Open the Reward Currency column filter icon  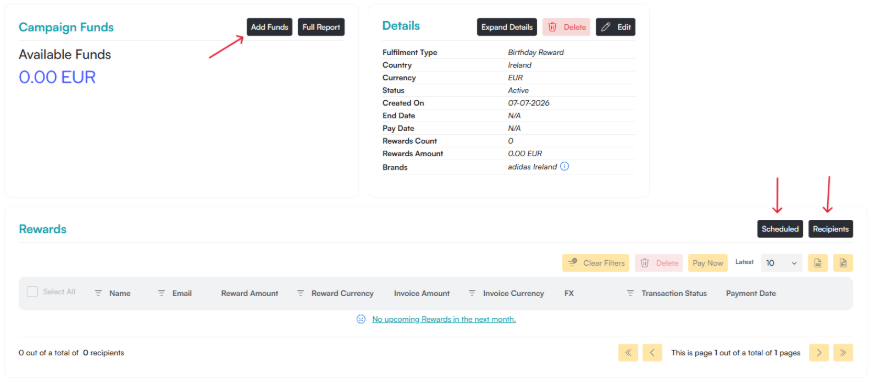(x=300, y=293)
